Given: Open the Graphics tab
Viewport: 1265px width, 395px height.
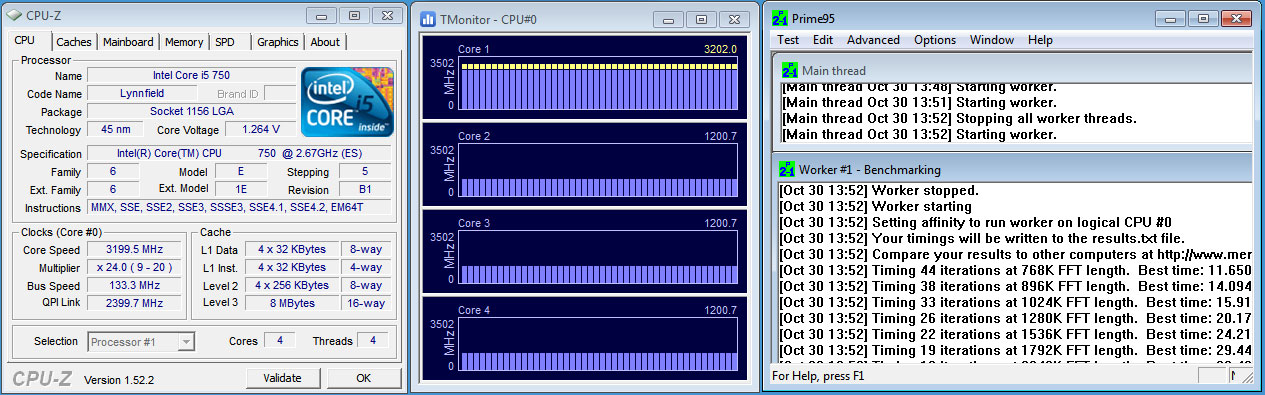Looking at the screenshot, I should (x=277, y=42).
